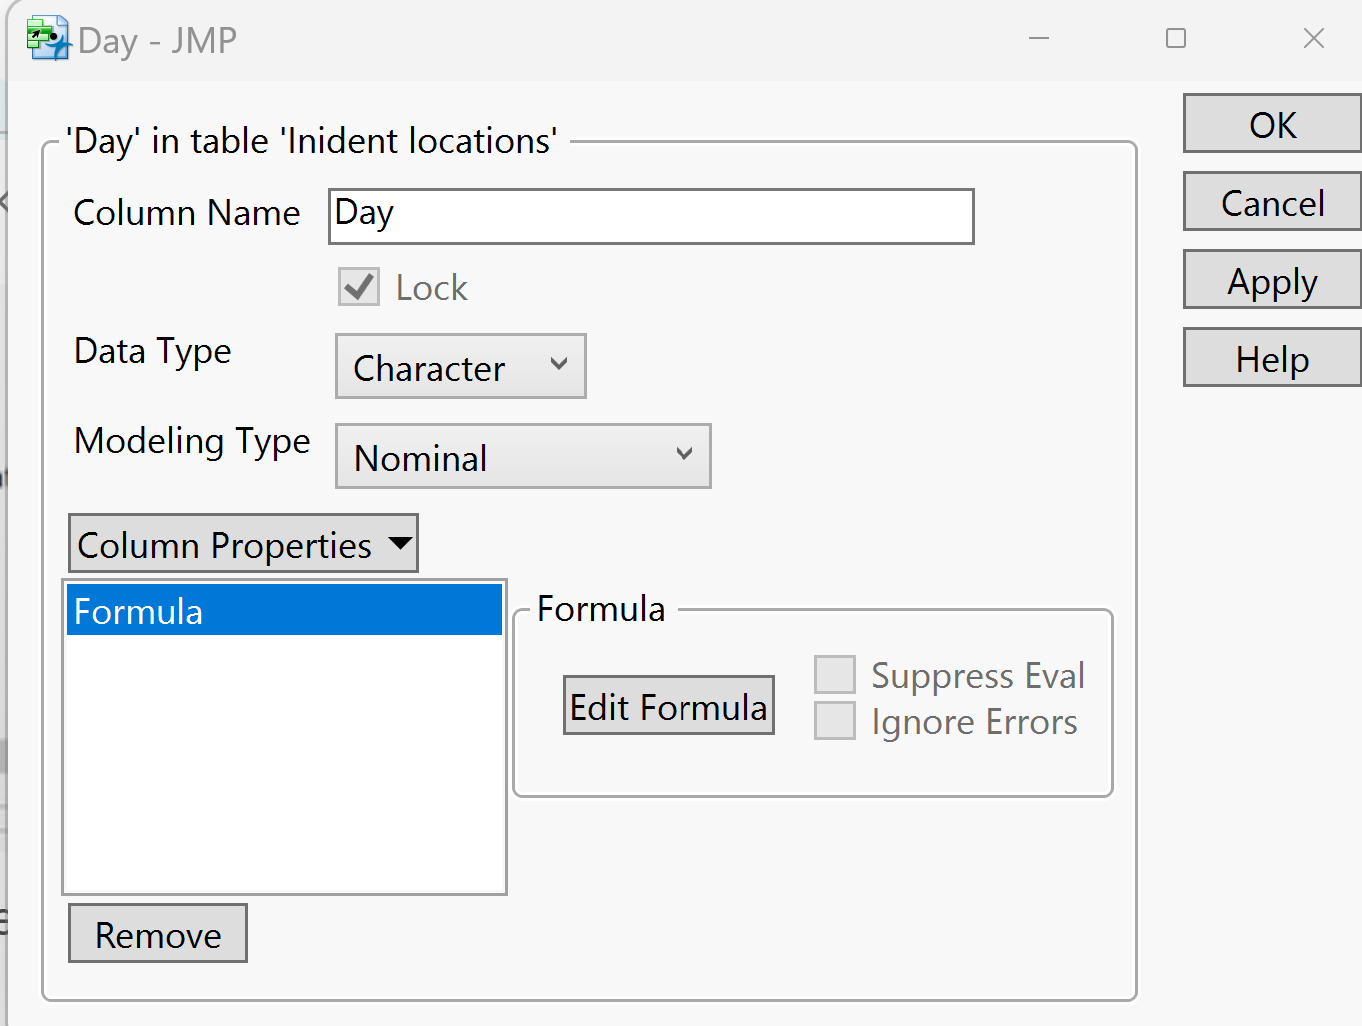Click the Apply button
1362x1026 pixels.
click(1271, 281)
